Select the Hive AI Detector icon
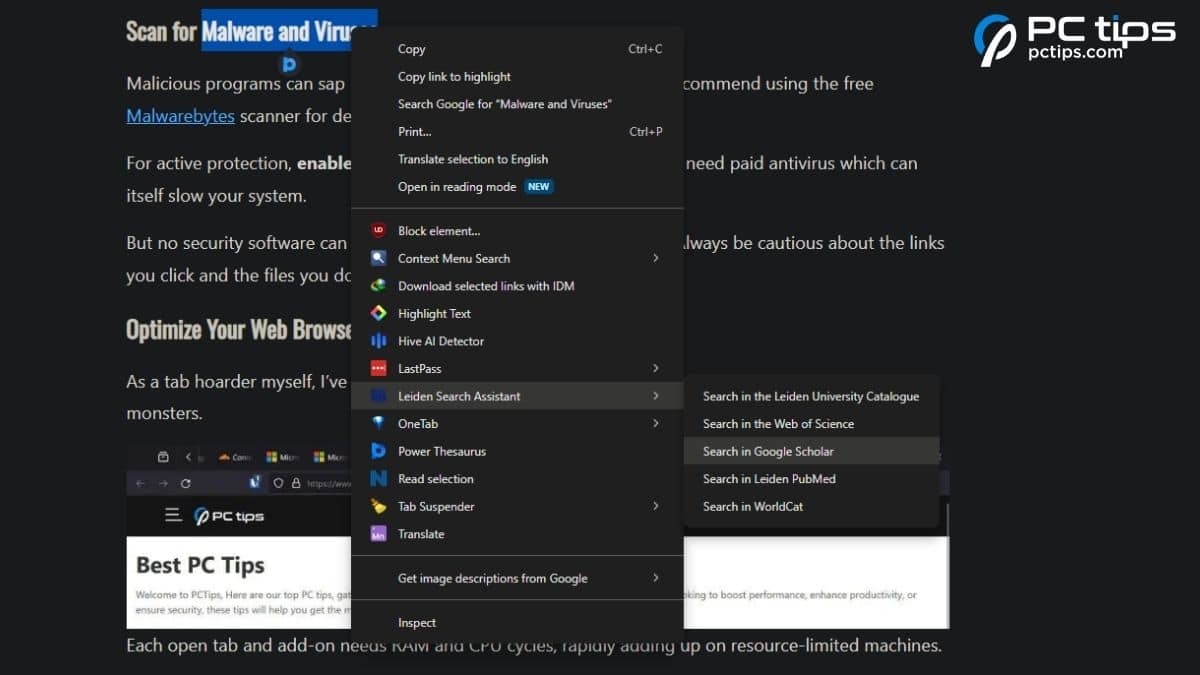Image resolution: width=1200 pixels, height=675 pixels. point(380,341)
